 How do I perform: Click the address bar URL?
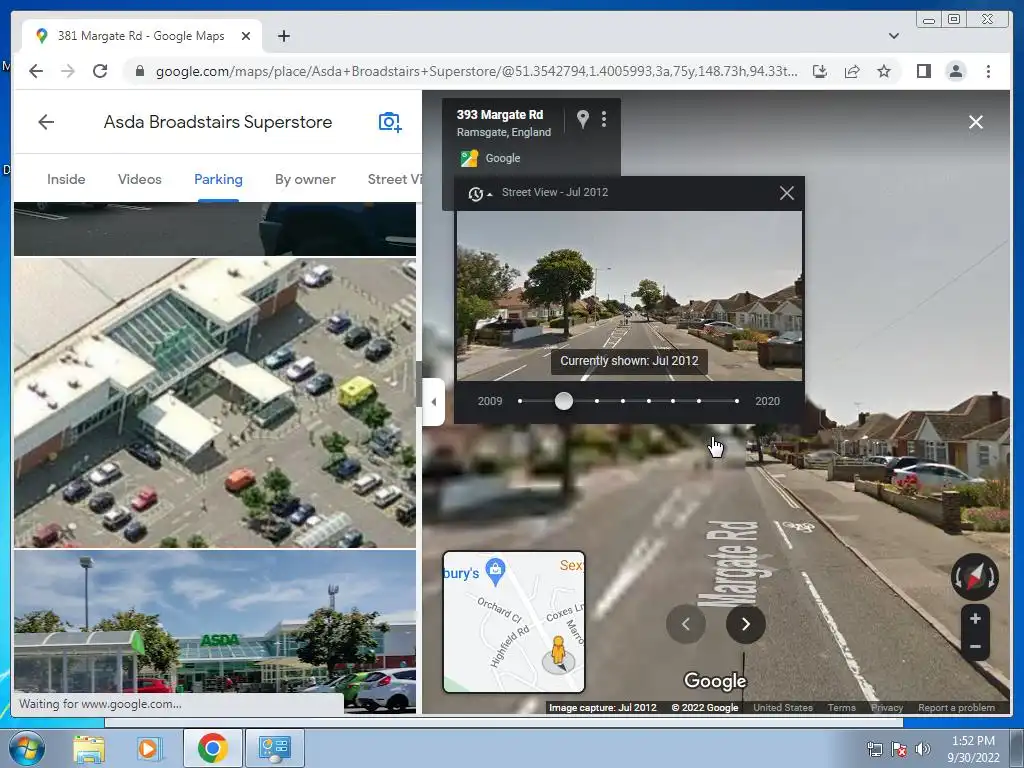point(476,71)
